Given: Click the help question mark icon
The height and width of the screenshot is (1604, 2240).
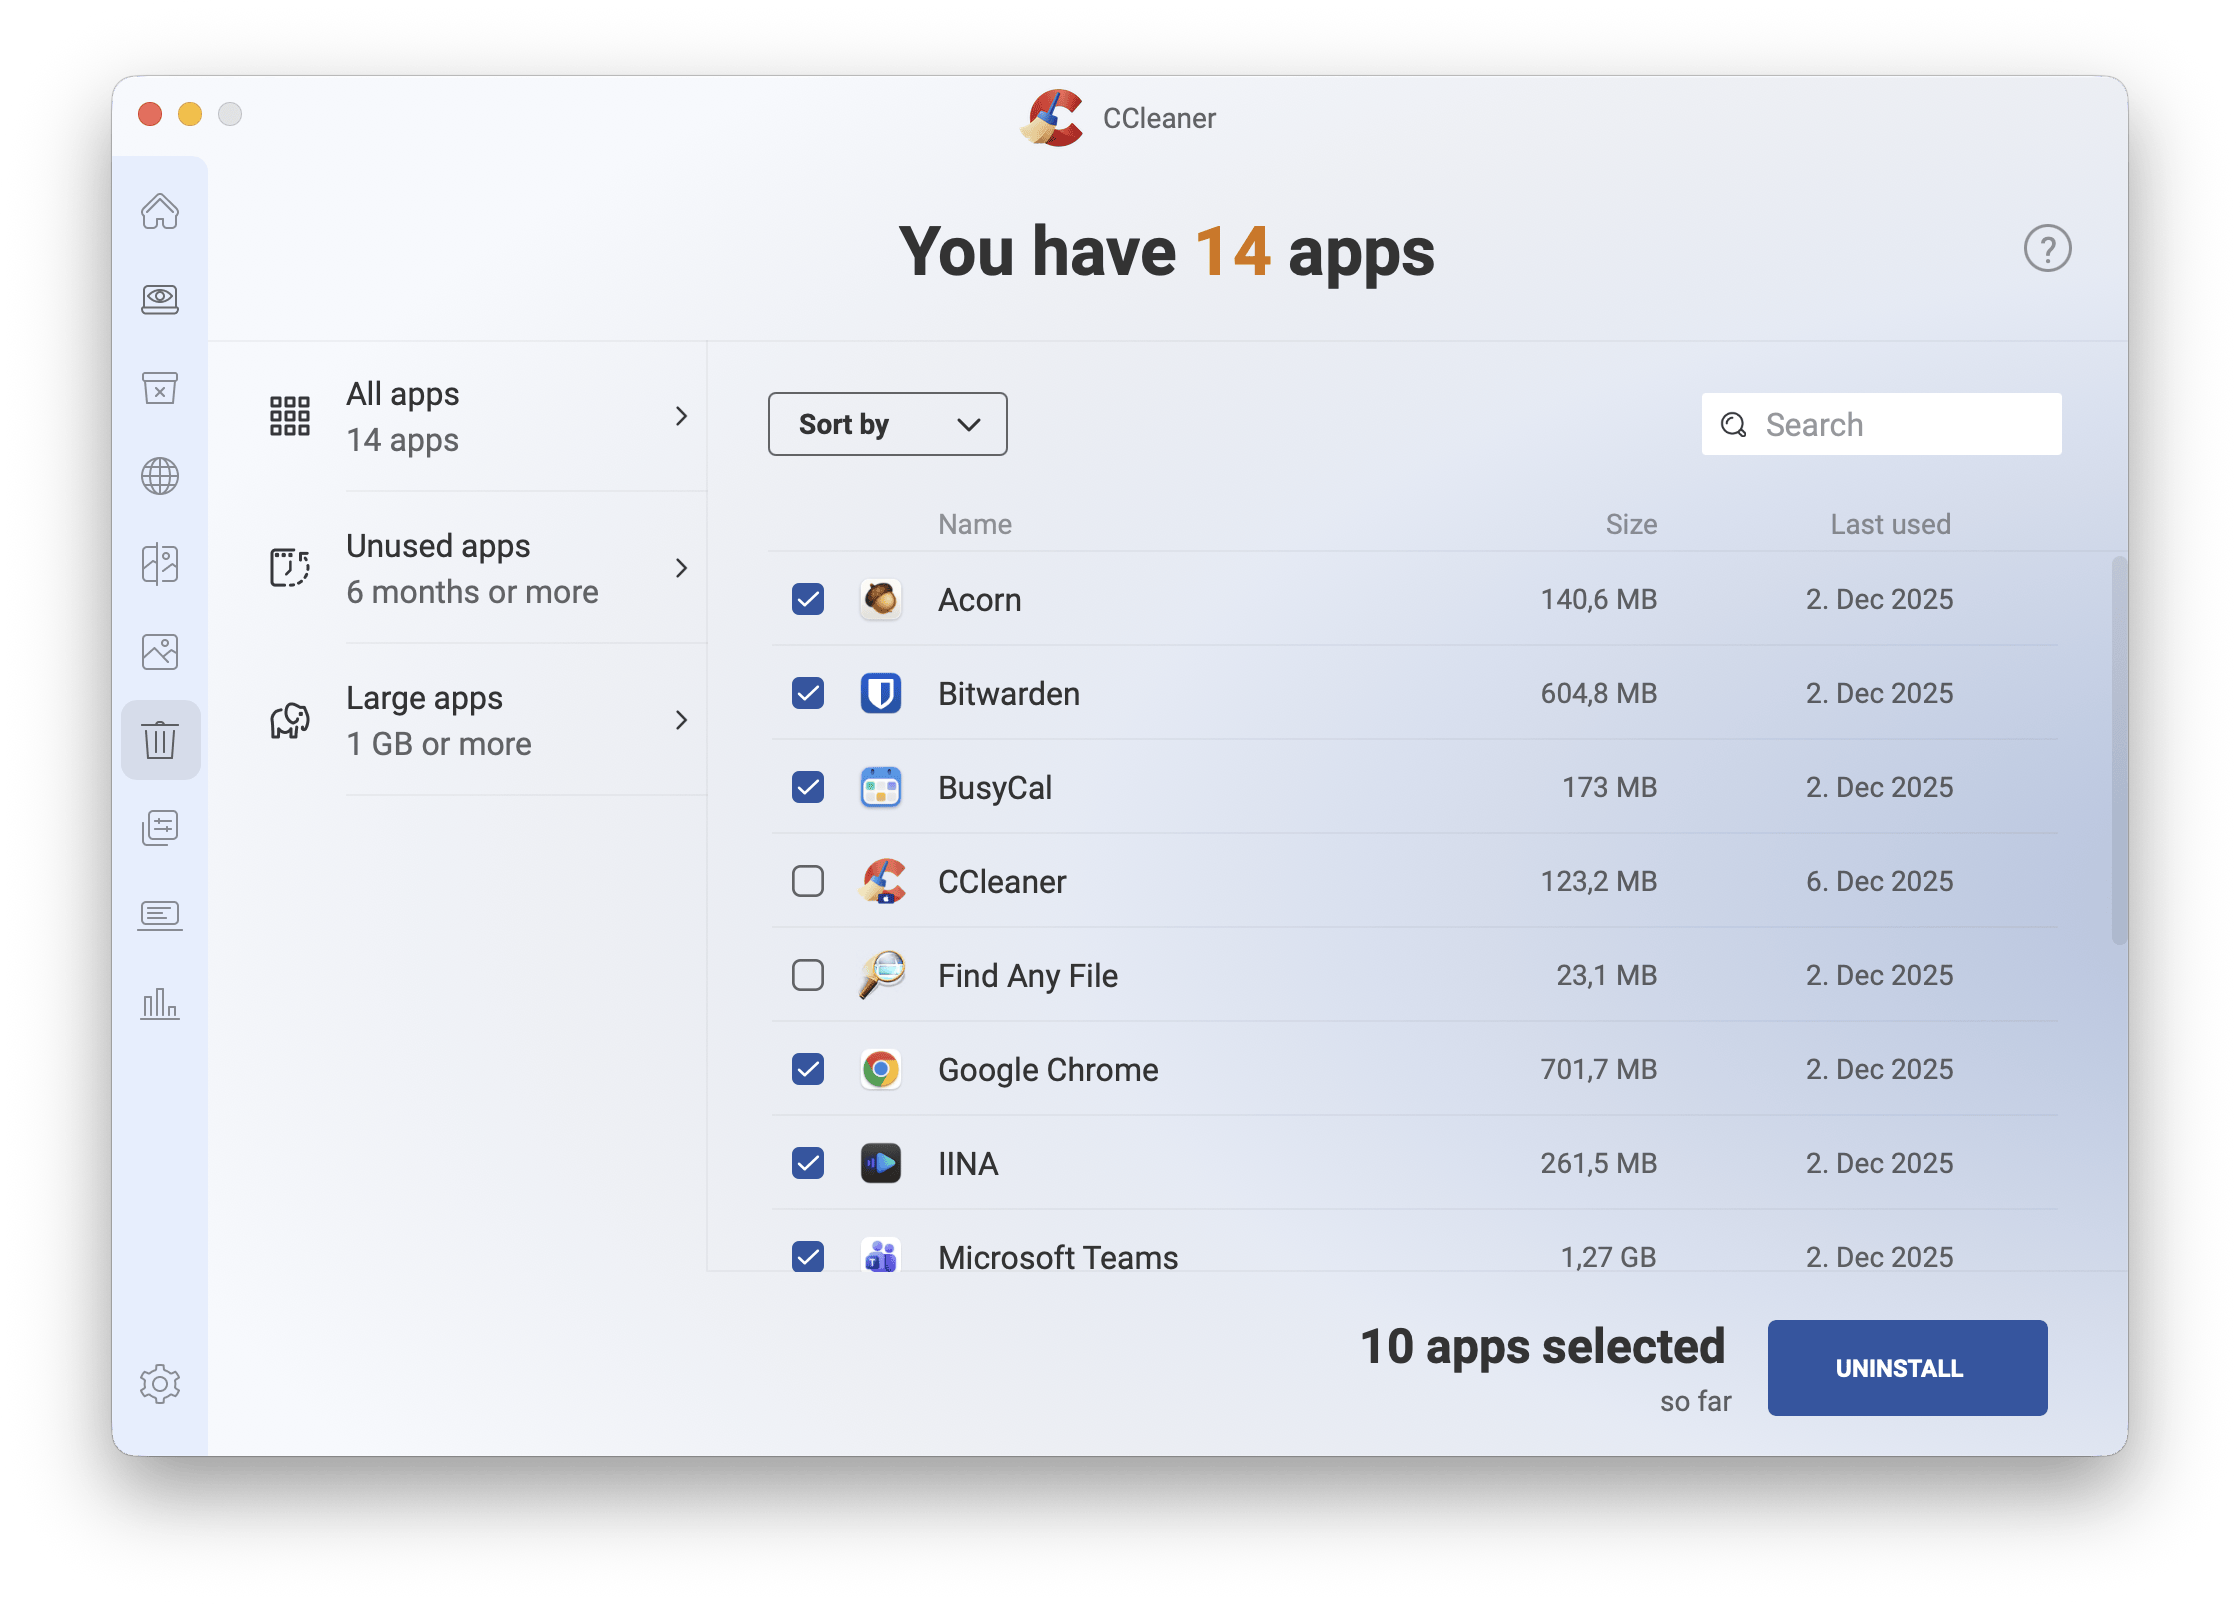Looking at the screenshot, I should click(x=2047, y=249).
